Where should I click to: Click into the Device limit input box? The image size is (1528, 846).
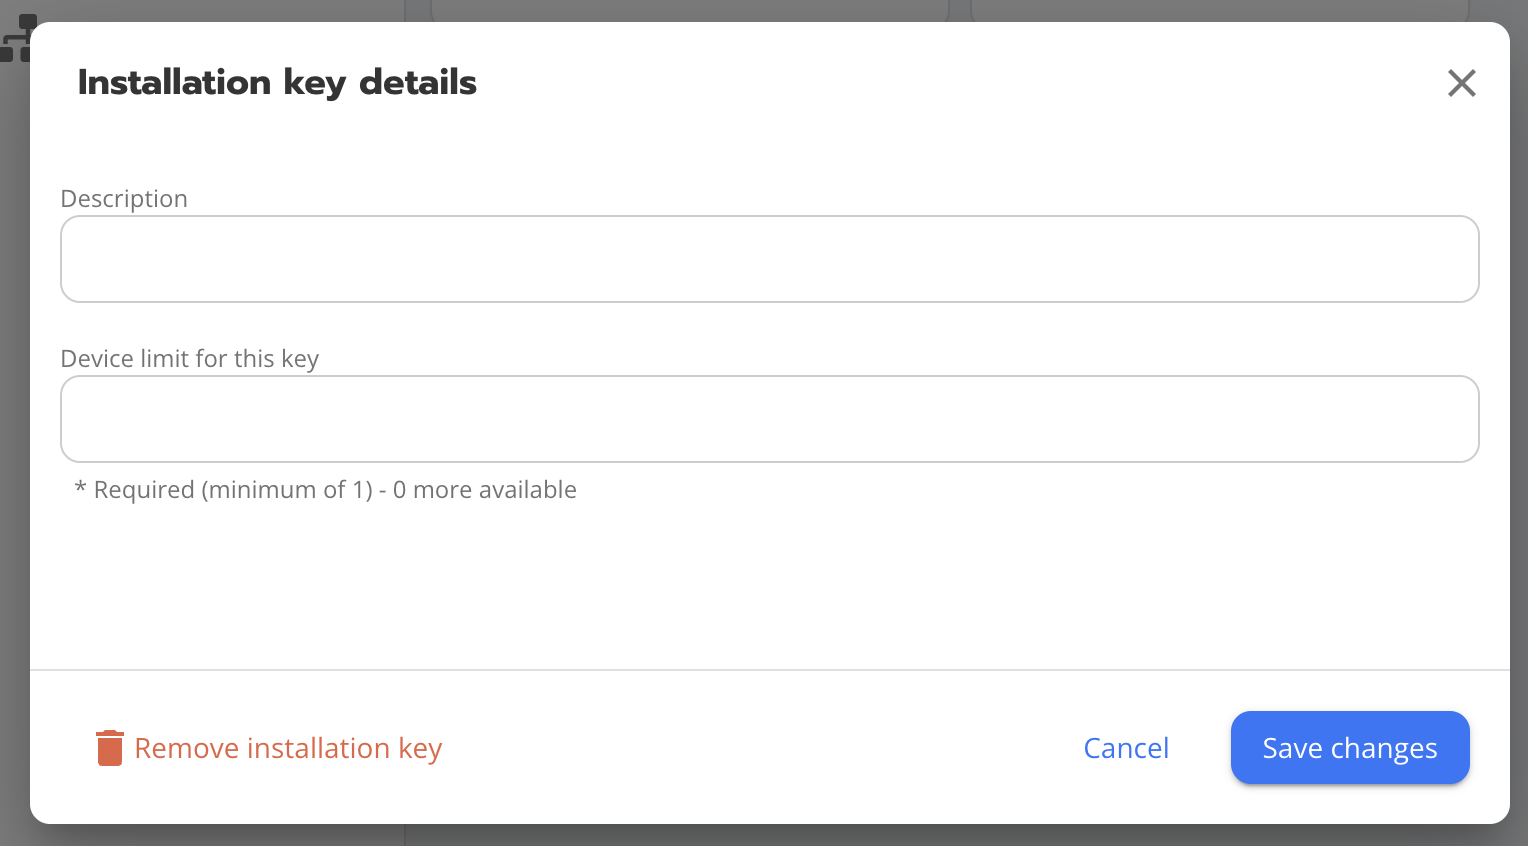pos(769,419)
